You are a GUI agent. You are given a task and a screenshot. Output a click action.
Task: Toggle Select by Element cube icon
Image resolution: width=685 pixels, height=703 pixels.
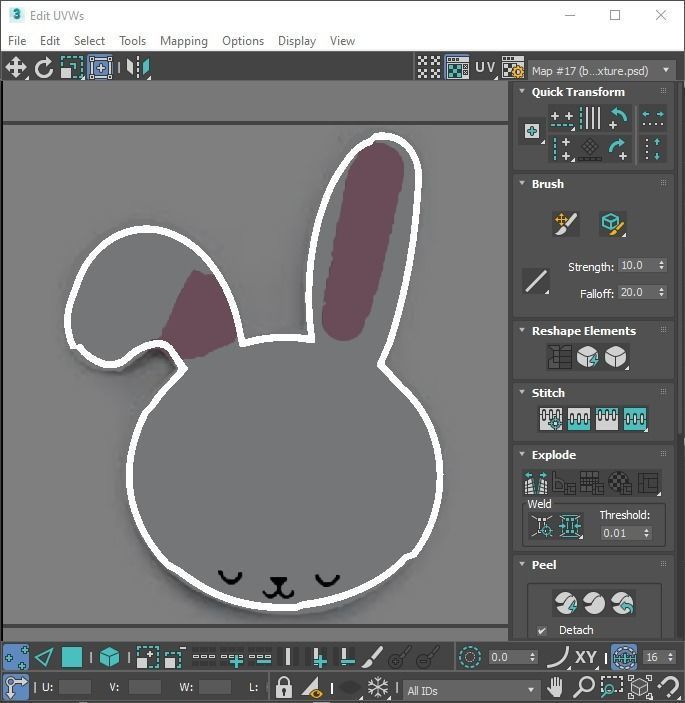(109, 657)
